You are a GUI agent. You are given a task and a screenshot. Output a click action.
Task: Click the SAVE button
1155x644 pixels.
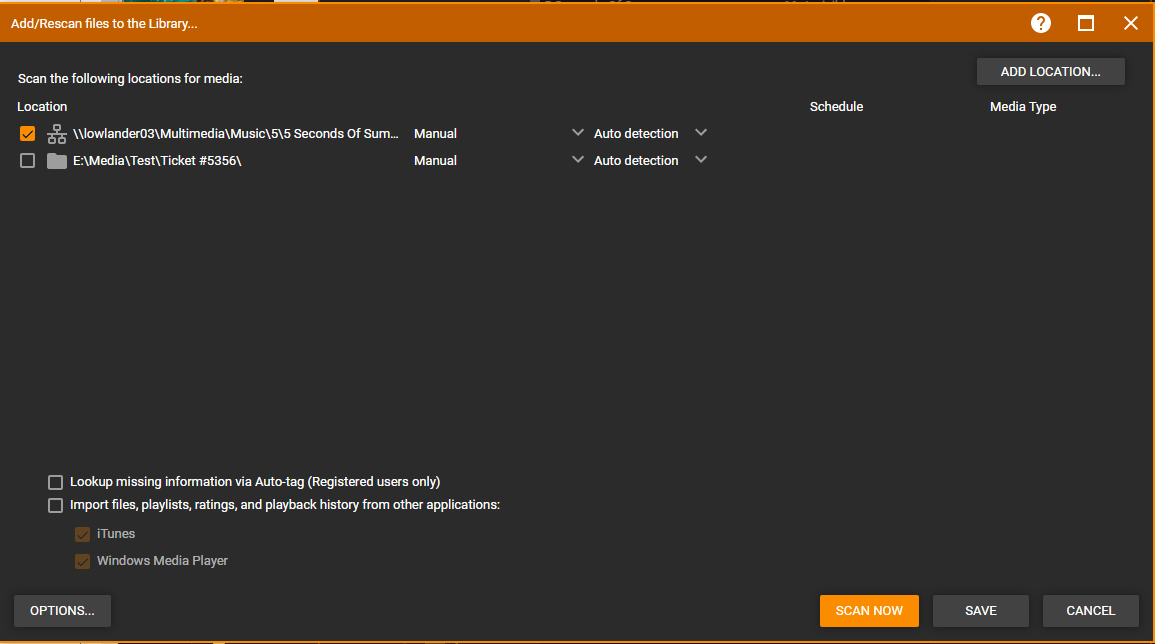click(980, 611)
